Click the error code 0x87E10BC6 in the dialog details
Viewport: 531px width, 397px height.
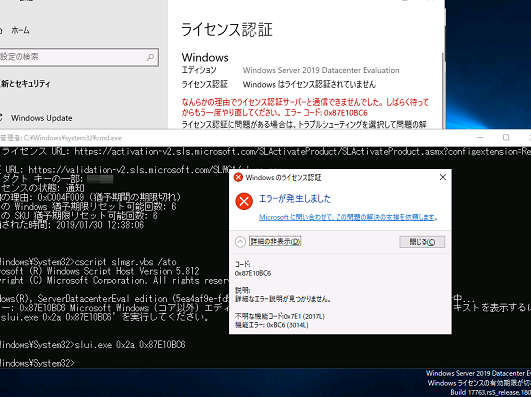pyautogui.click(x=253, y=273)
